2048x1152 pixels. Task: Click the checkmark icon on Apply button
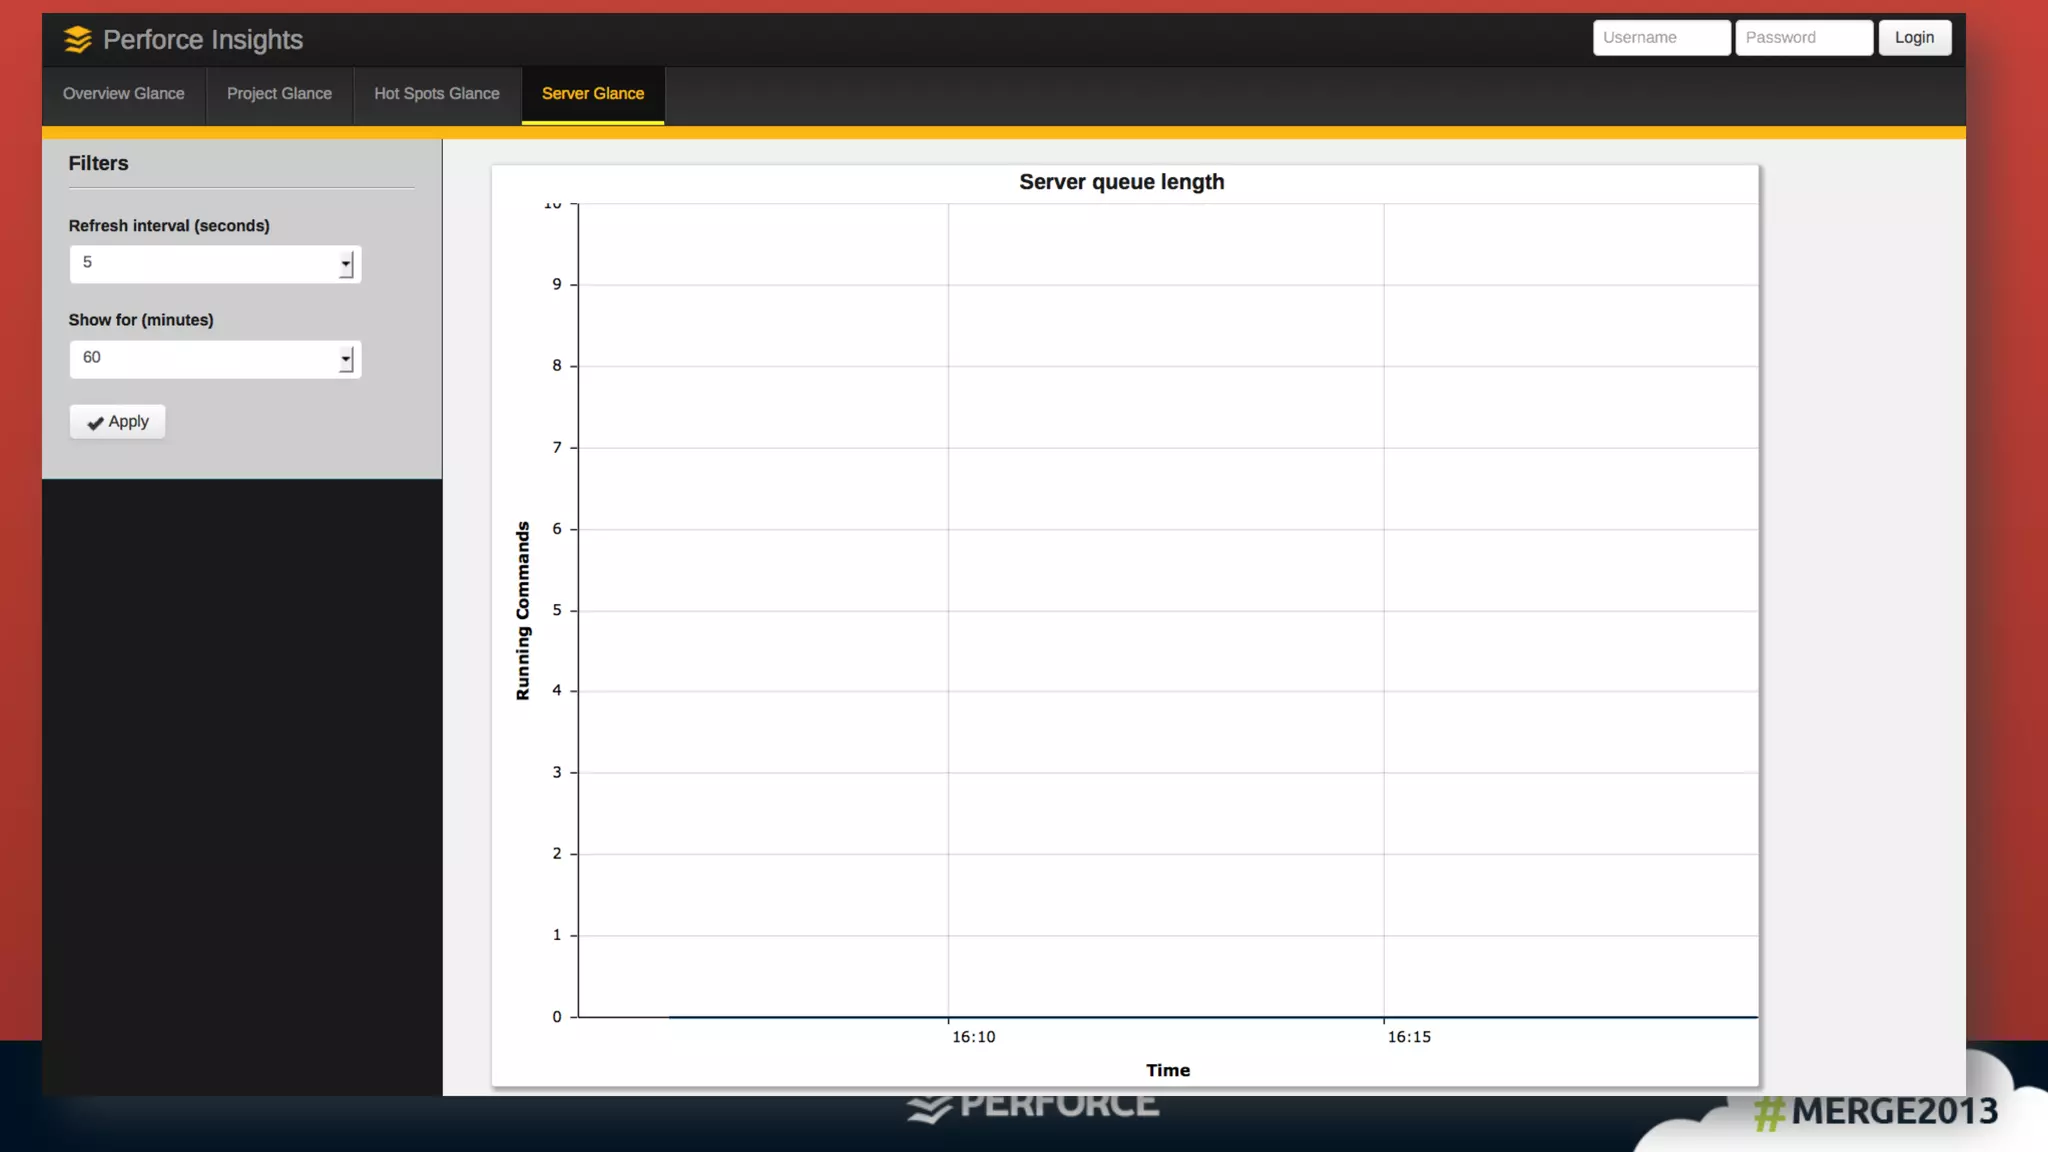[x=95, y=423]
